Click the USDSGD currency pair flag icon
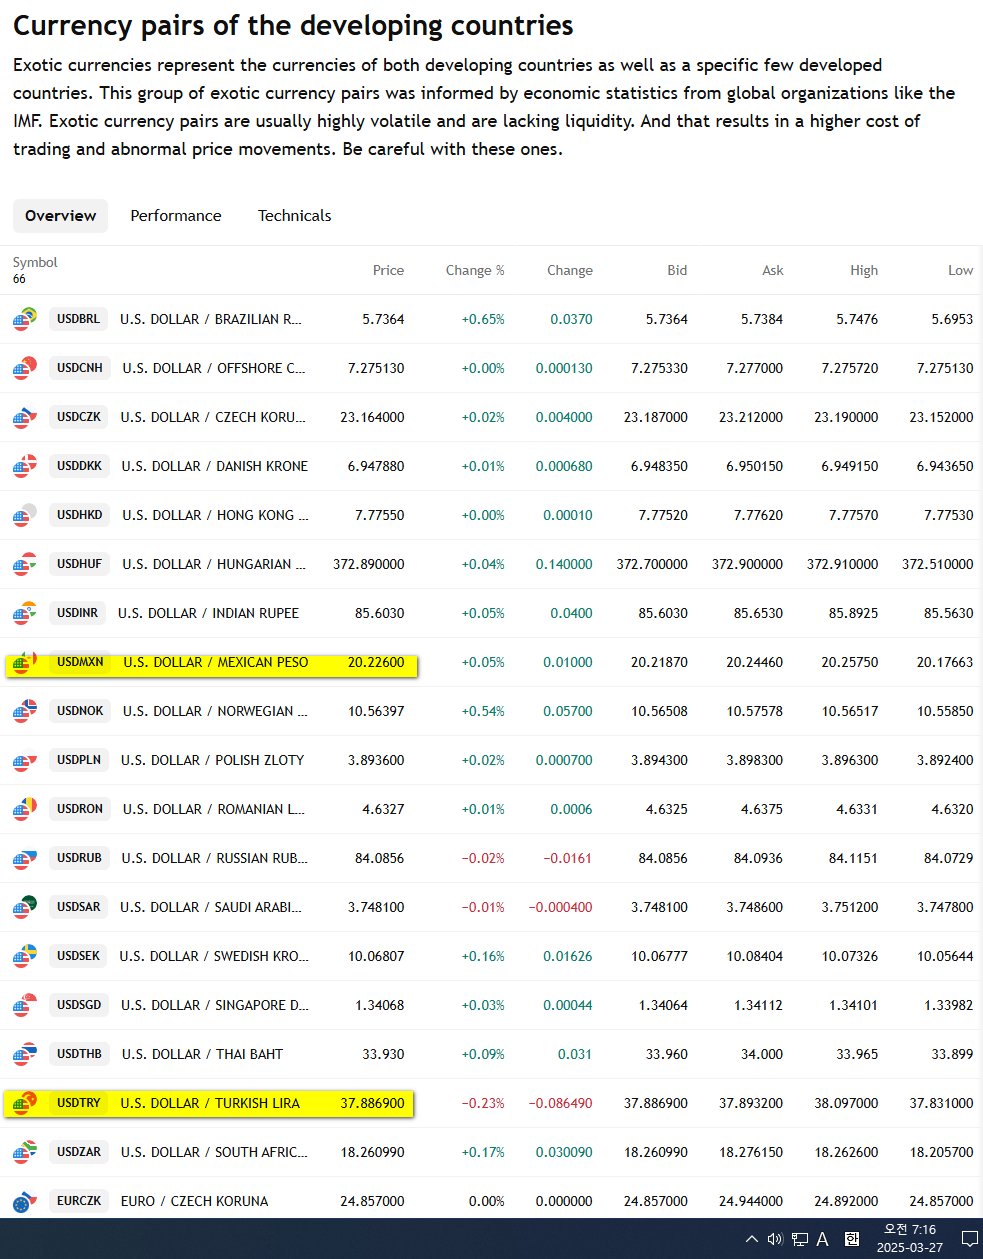The image size is (983, 1259). coord(25,1005)
